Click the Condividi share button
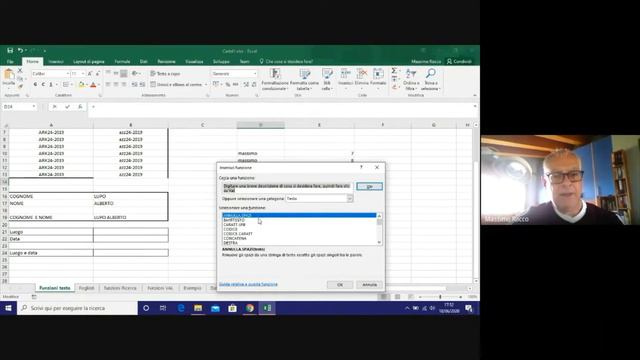 (459, 61)
